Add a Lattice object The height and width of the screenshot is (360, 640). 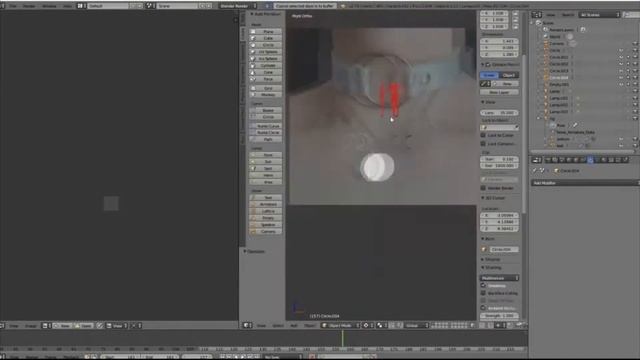tap(266, 211)
